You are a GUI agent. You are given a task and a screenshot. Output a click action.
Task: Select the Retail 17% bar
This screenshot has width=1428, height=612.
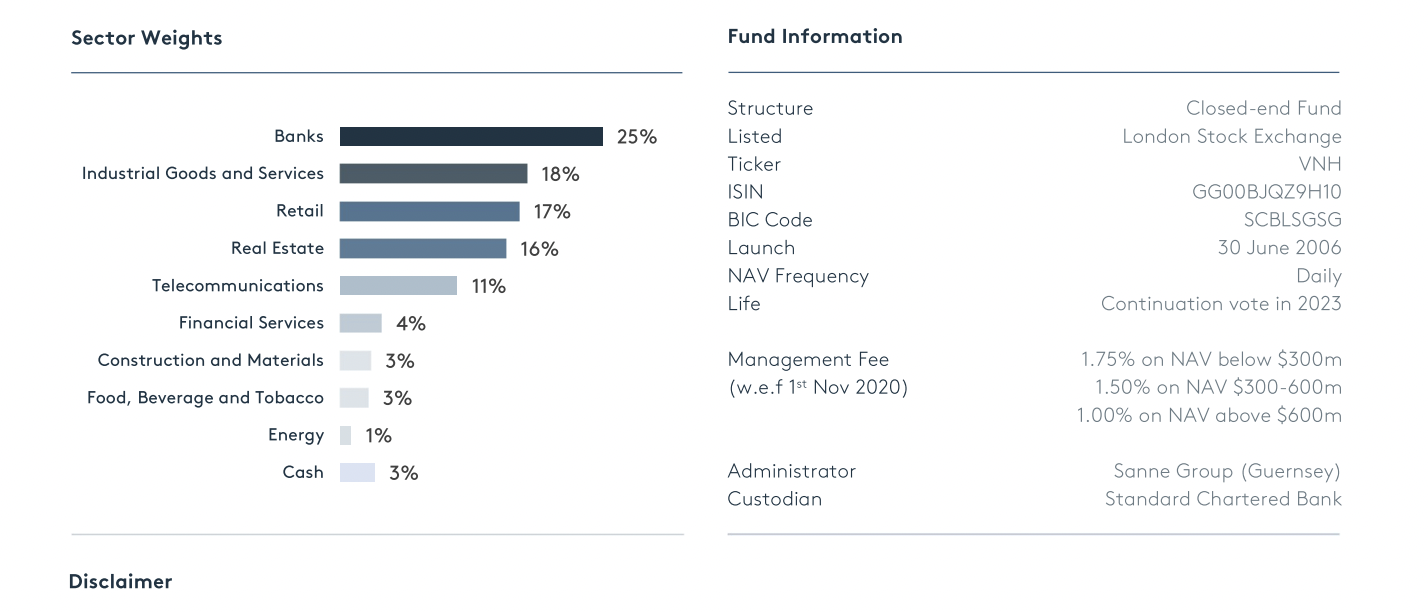(429, 212)
